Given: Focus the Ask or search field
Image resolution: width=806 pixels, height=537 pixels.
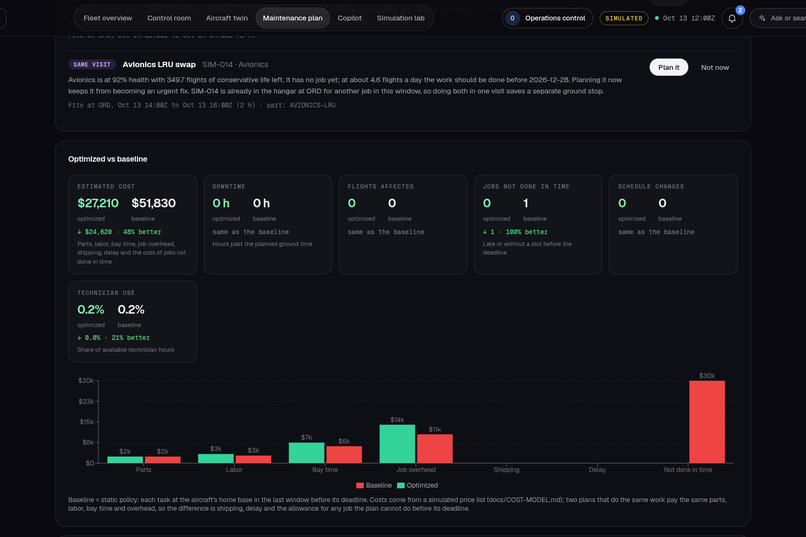Looking at the screenshot, I should (x=779, y=18).
